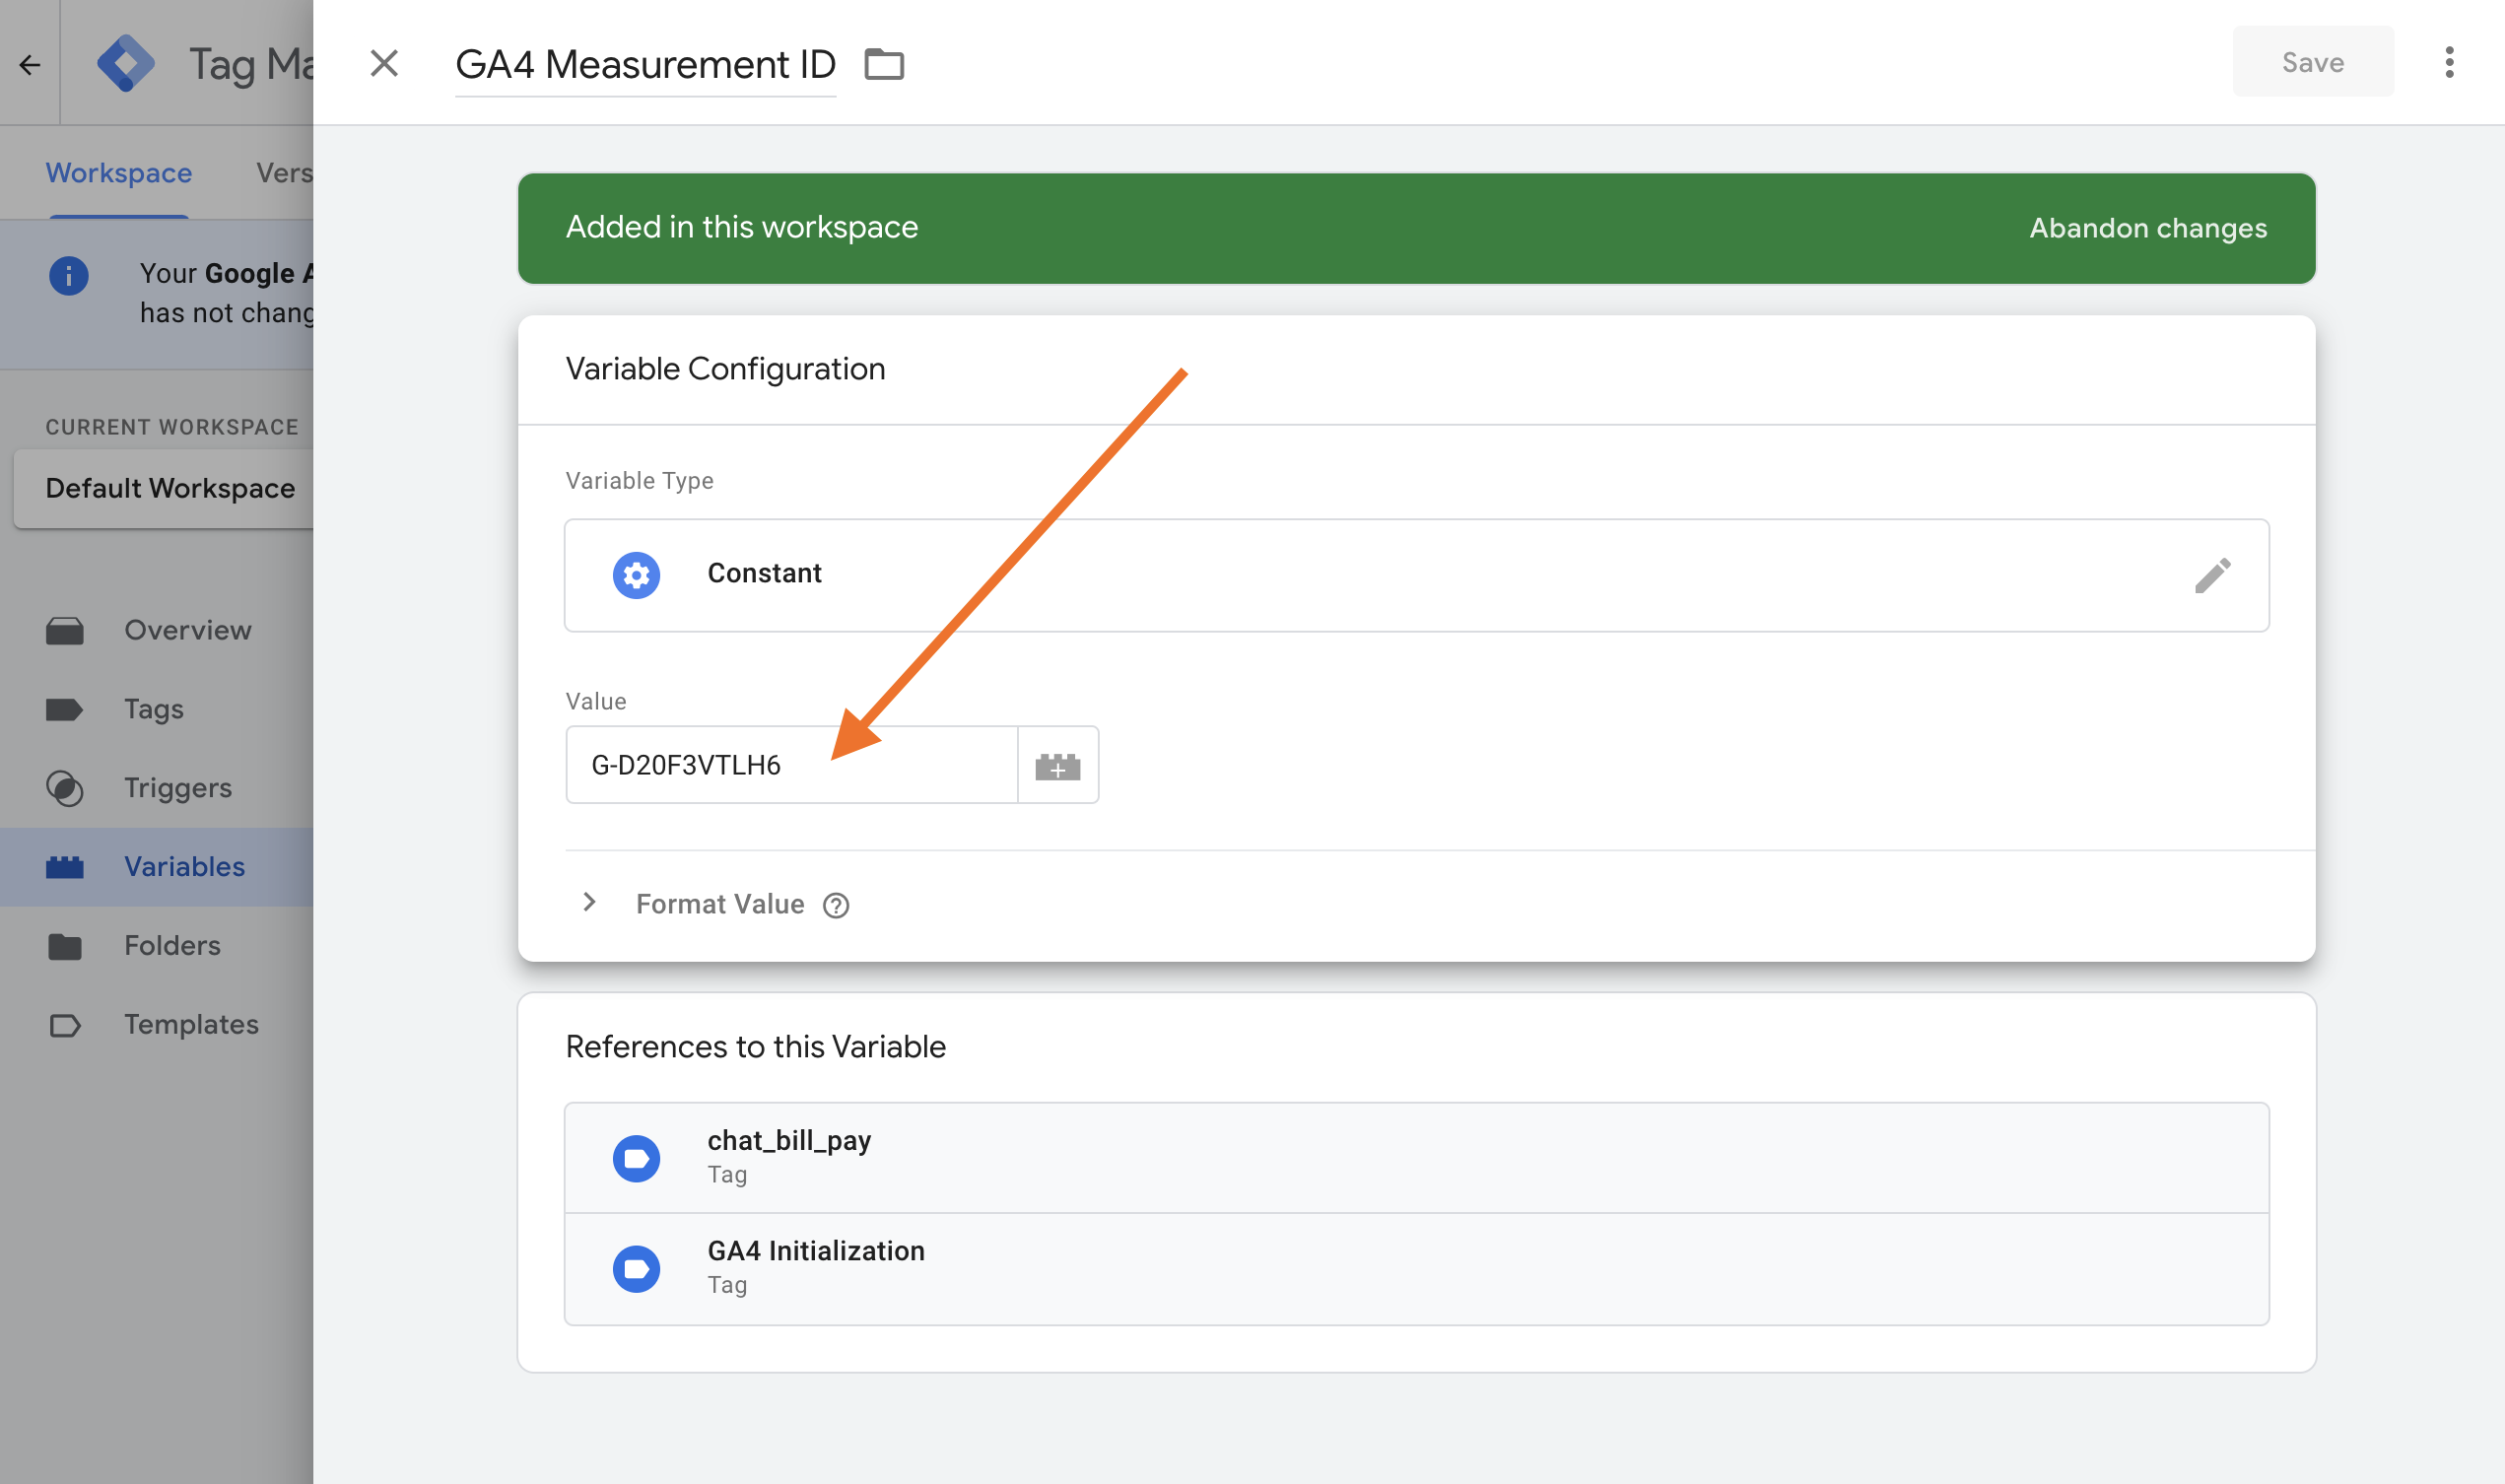2505x1484 pixels.
Task: Click the insert variable brick icon
Action: (x=1057, y=766)
